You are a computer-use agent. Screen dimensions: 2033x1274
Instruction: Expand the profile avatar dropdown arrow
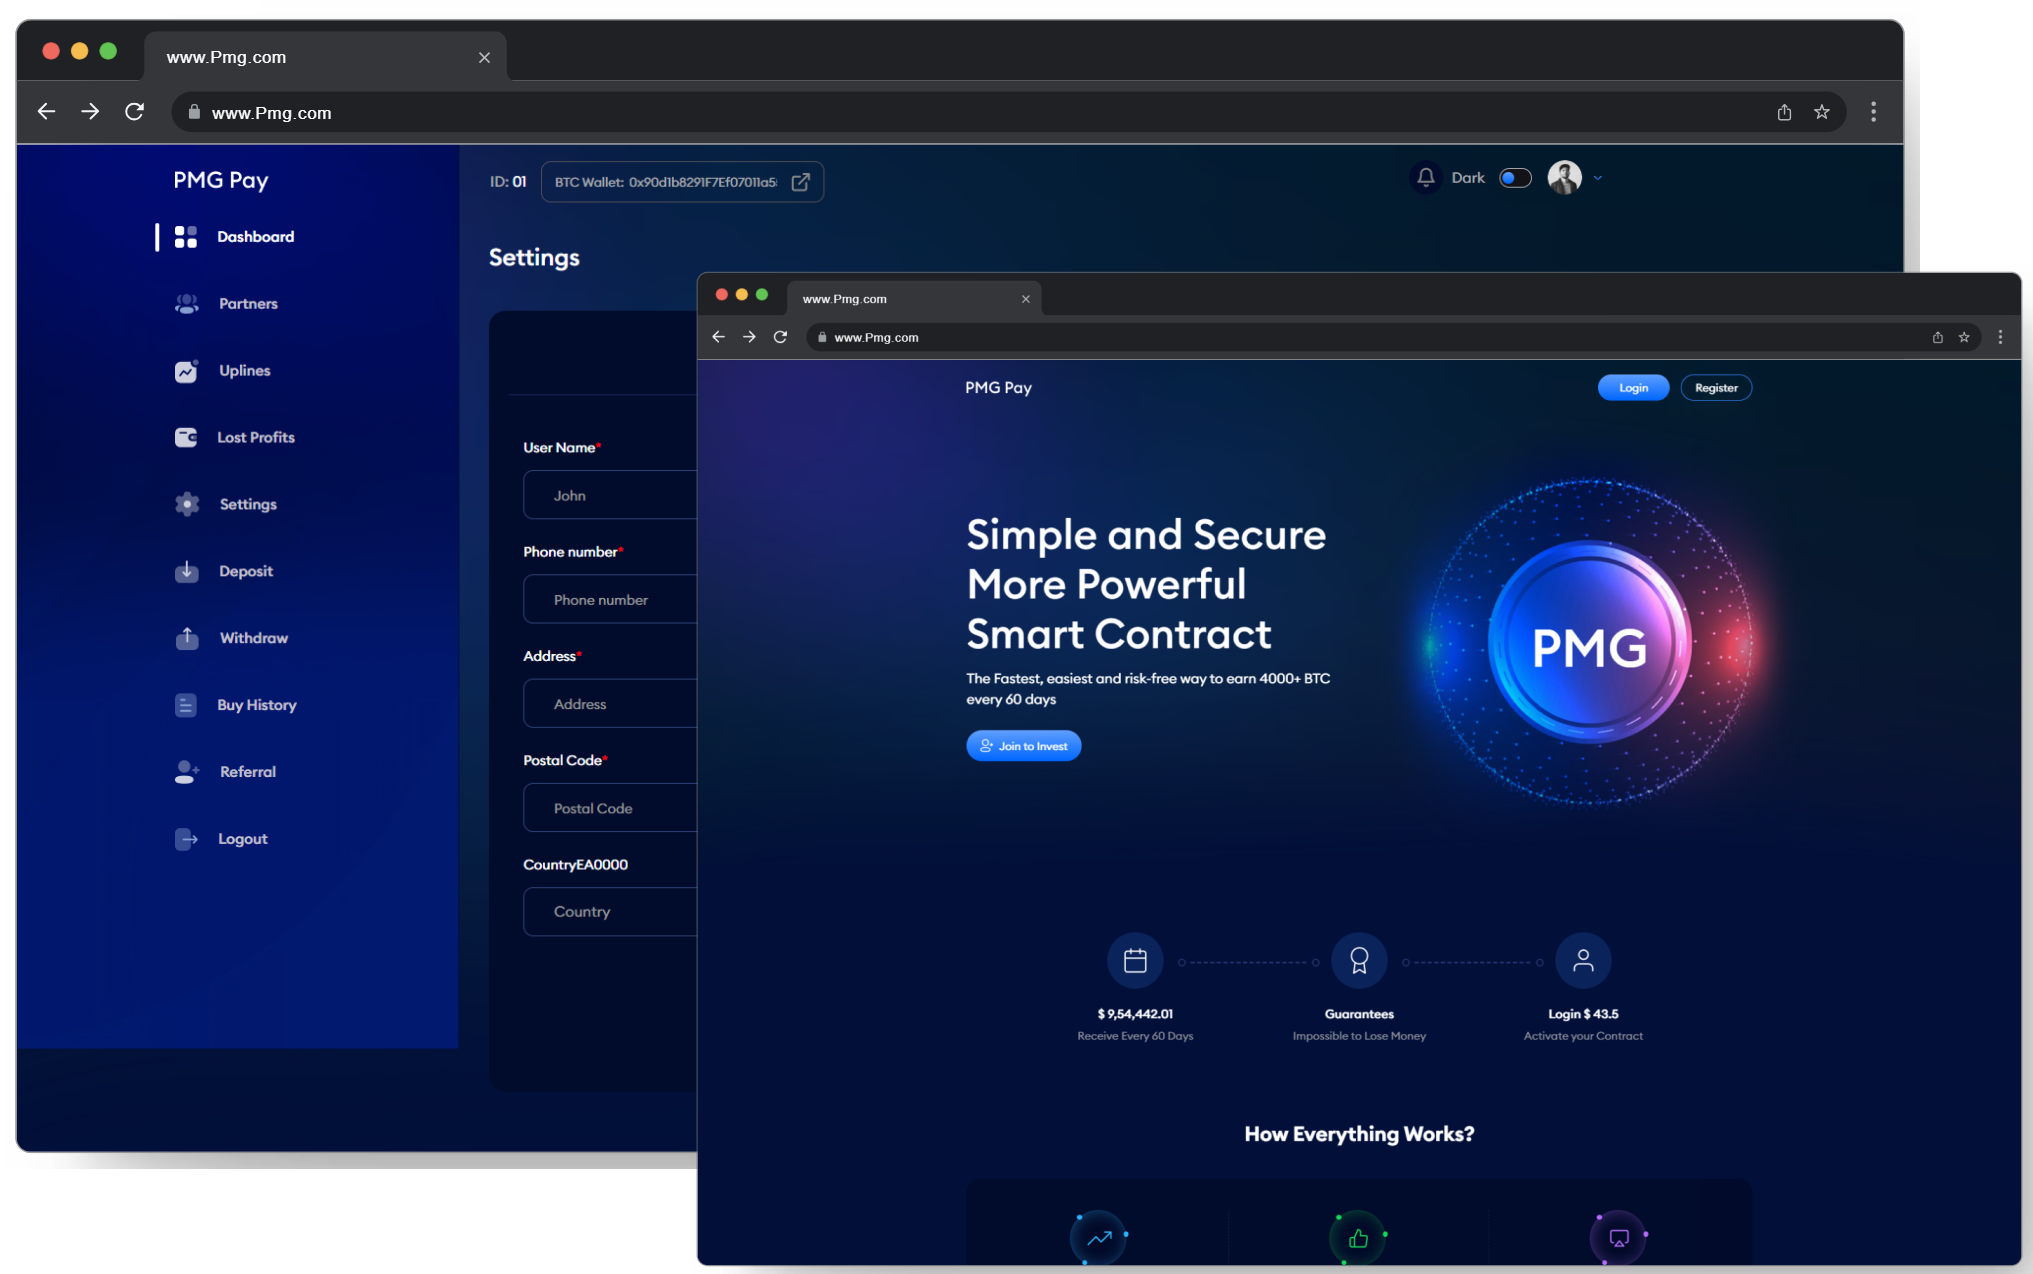[1598, 178]
